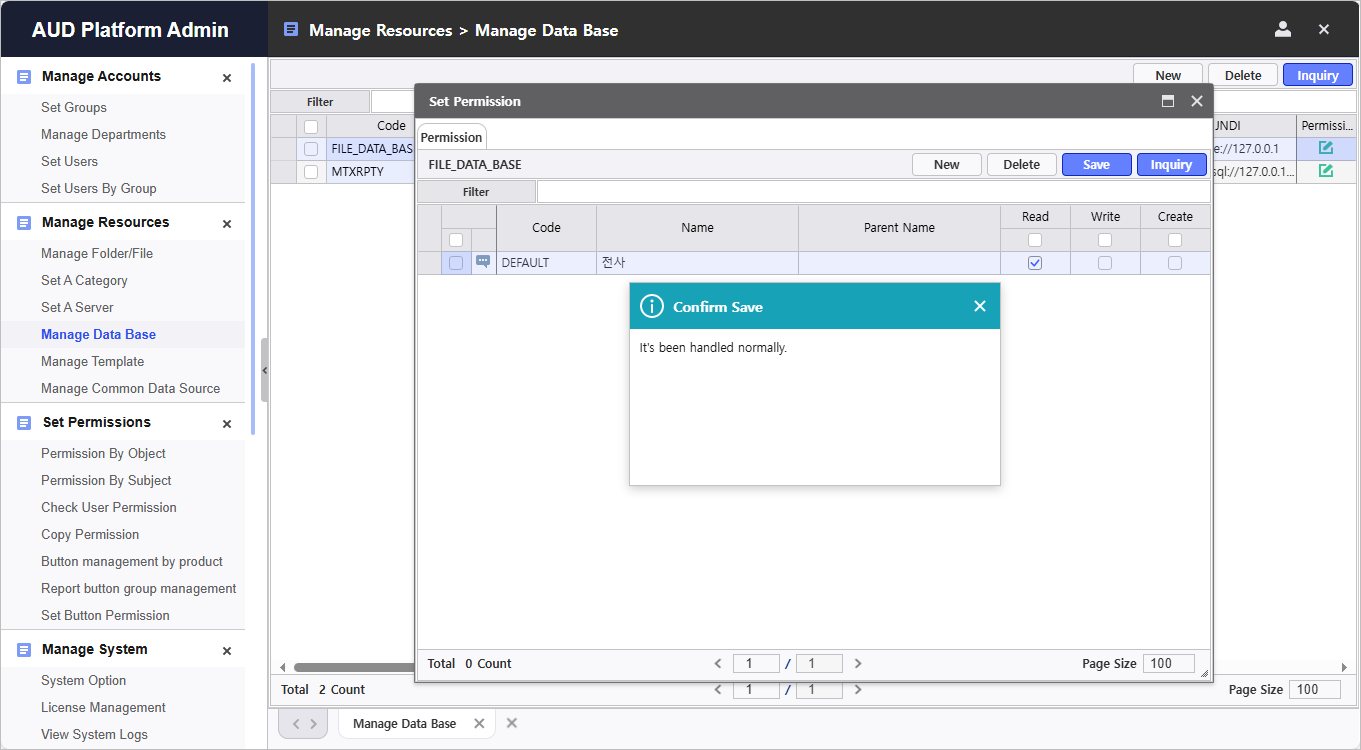Go to previous page in Set Permission pager

click(x=717, y=663)
